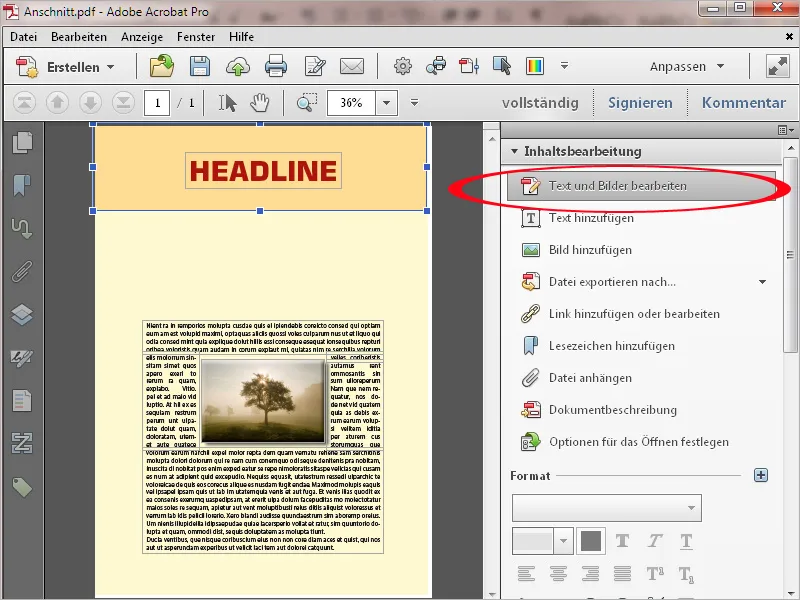This screenshot has height=600, width=800.
Task: Click Dokumentbeschreibung
Action: point(613,410)
